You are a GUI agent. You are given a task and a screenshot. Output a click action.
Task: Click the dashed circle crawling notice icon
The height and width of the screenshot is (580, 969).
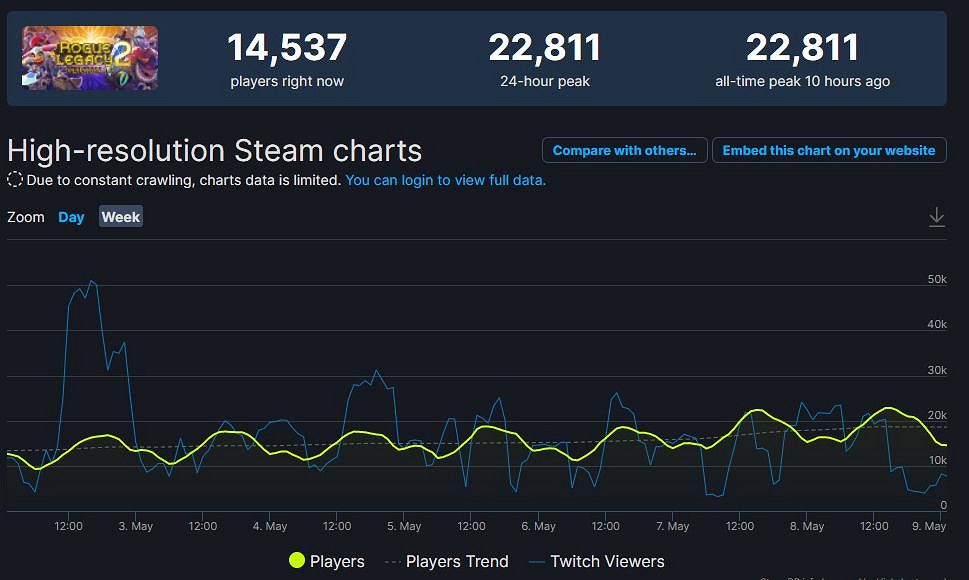coord(15,180)
